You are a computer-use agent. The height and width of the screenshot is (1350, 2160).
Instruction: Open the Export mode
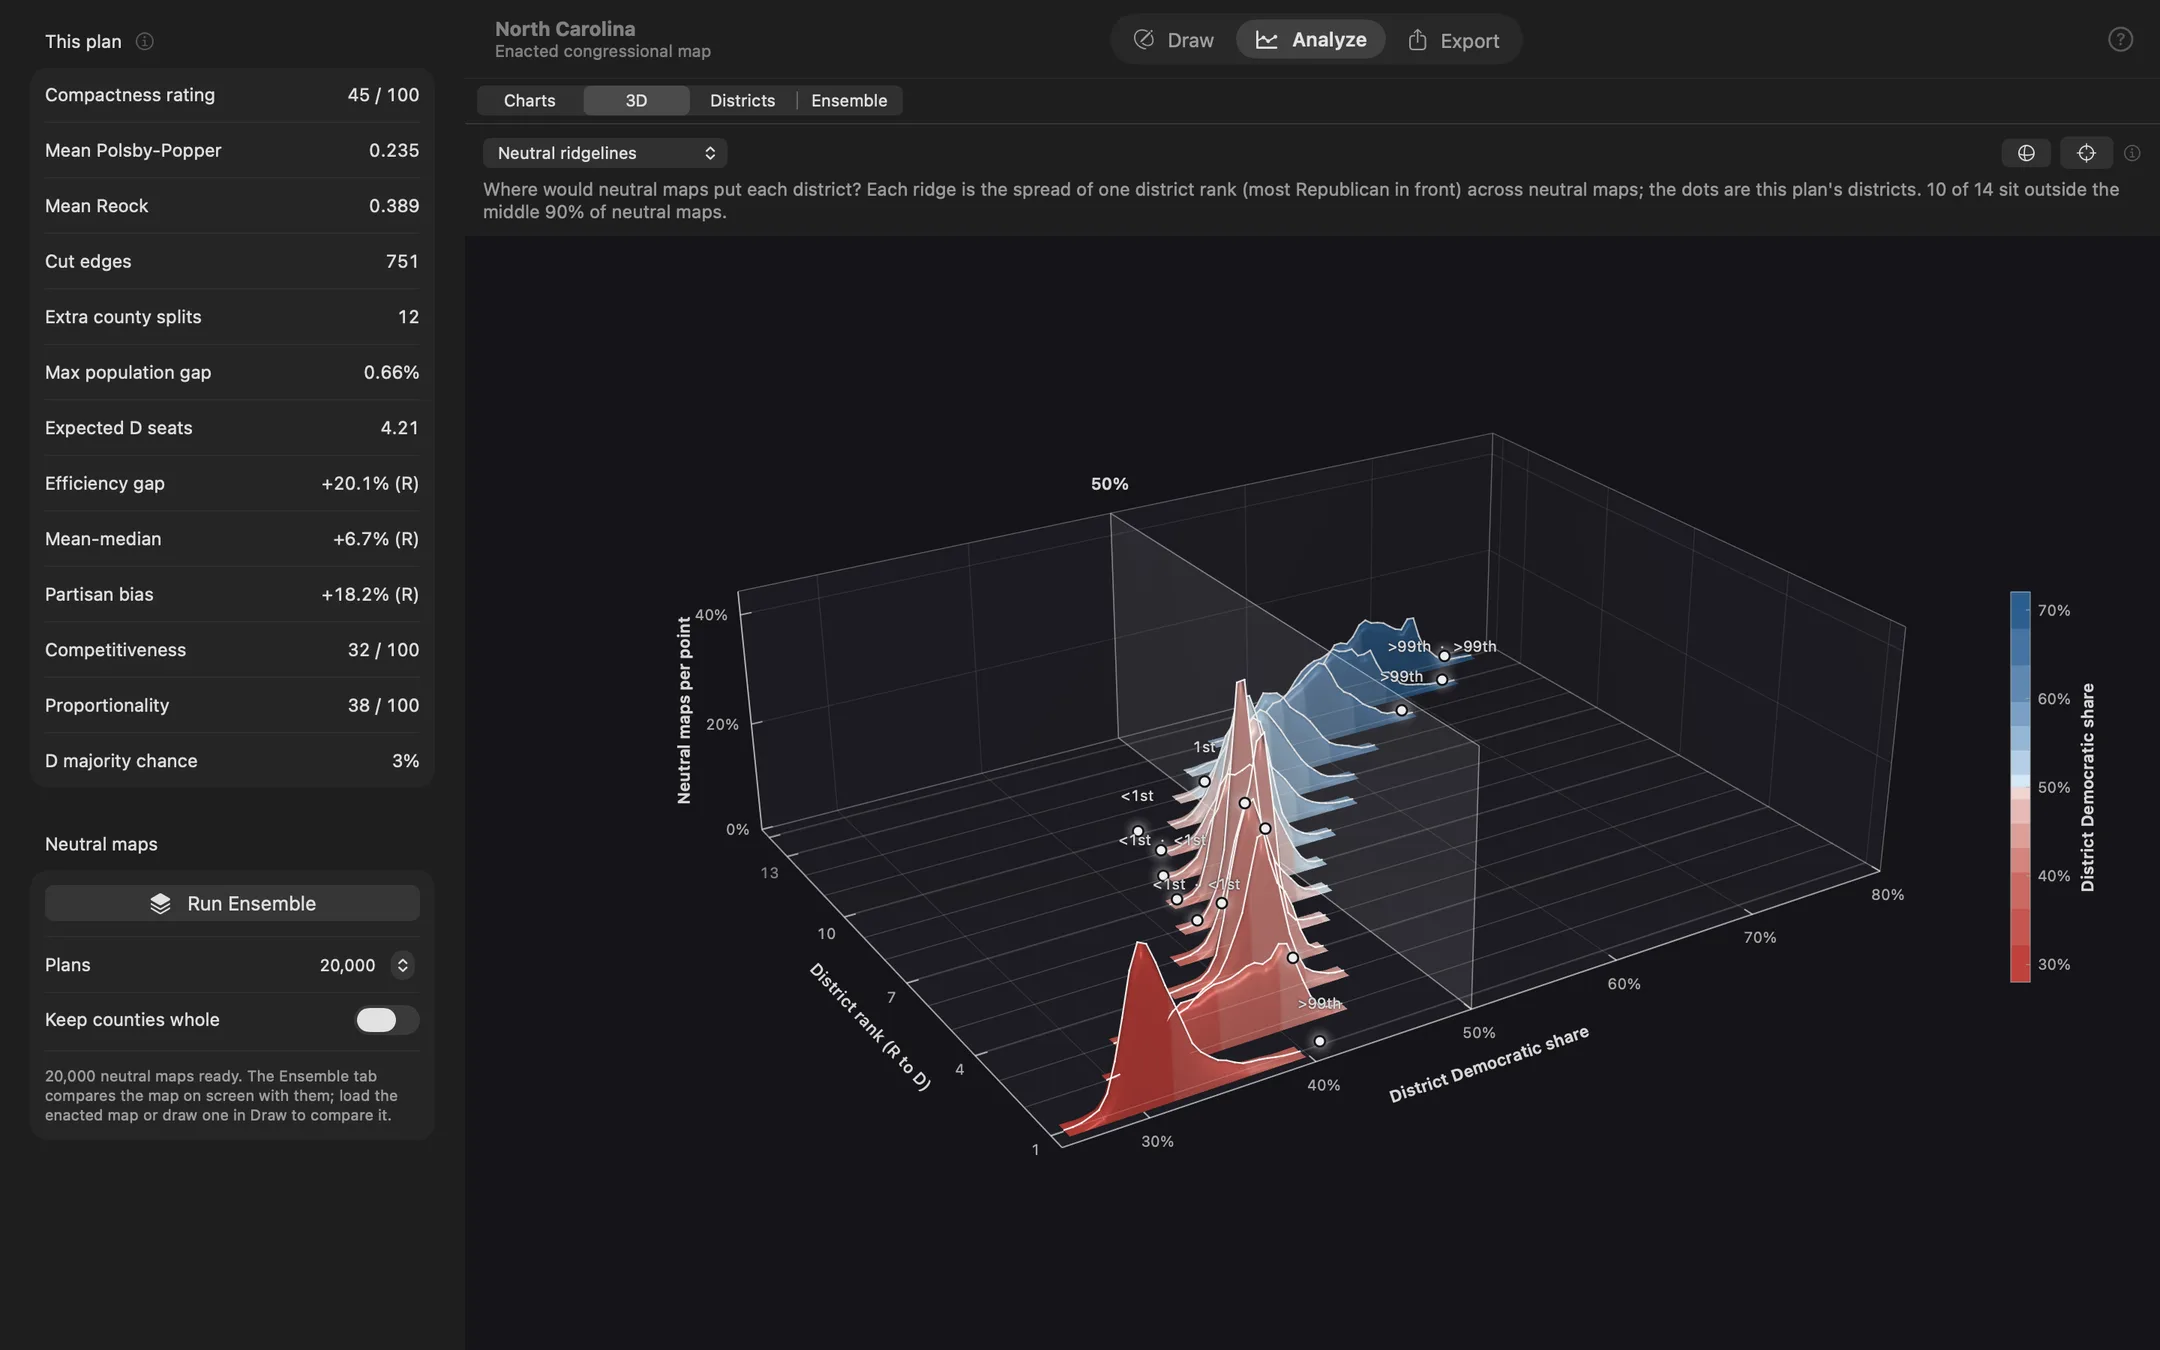pos(1453,40)
